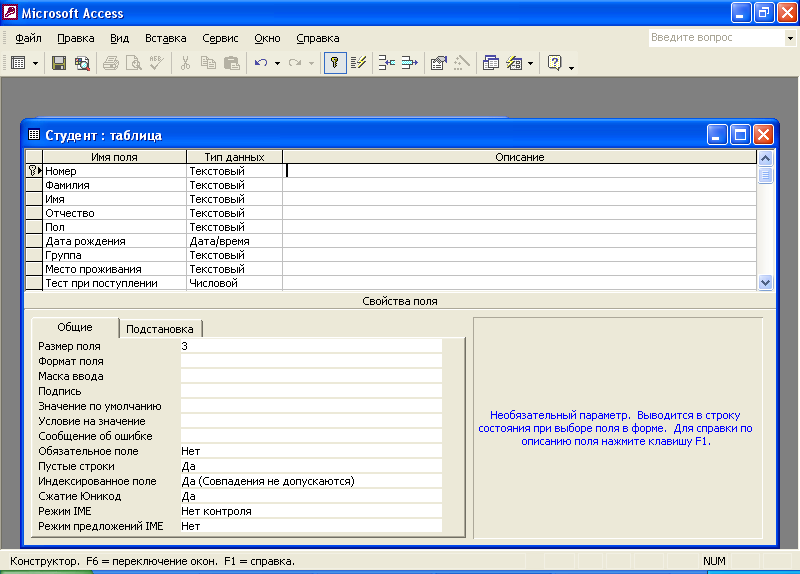This screenshot has height=574, width=800.
Task: Click the Имя field name cell
Action: tap(114, 199)
